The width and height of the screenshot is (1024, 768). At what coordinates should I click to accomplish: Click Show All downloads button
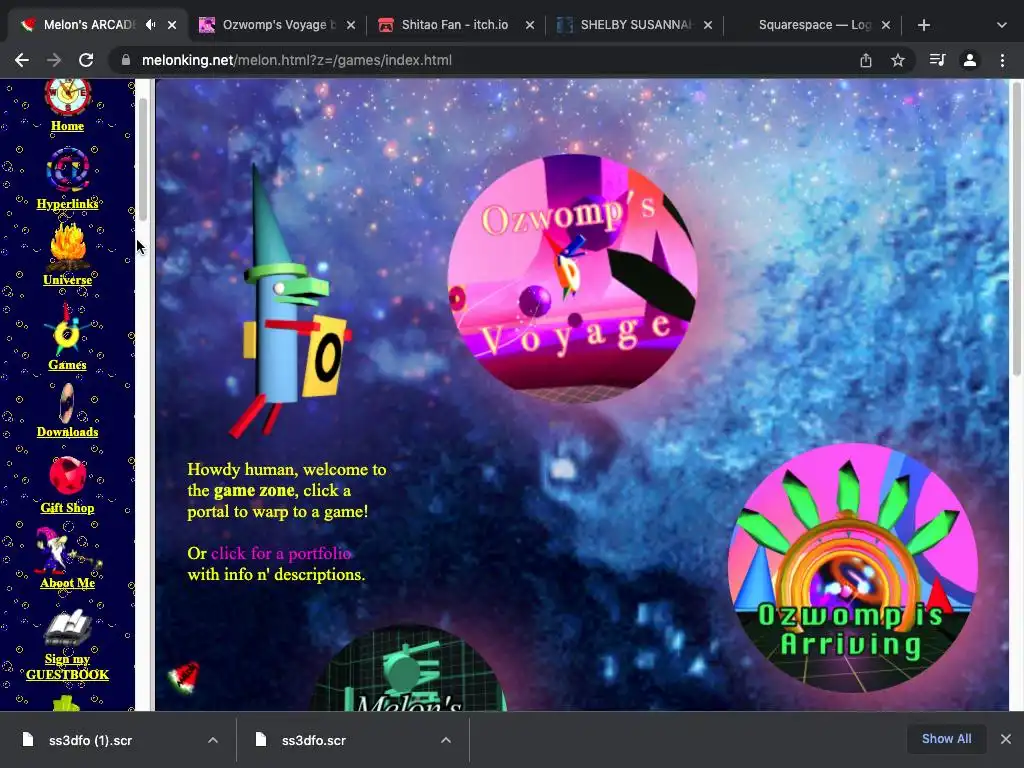[946, 739]
